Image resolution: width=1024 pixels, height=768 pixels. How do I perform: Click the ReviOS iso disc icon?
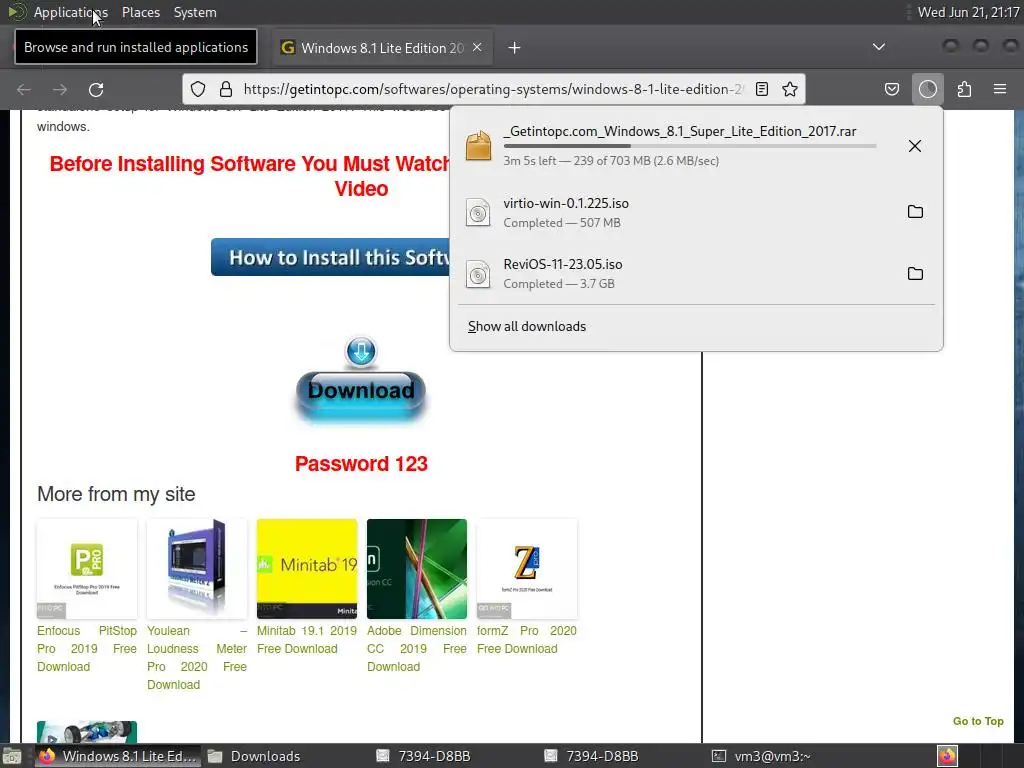point(478,274)
